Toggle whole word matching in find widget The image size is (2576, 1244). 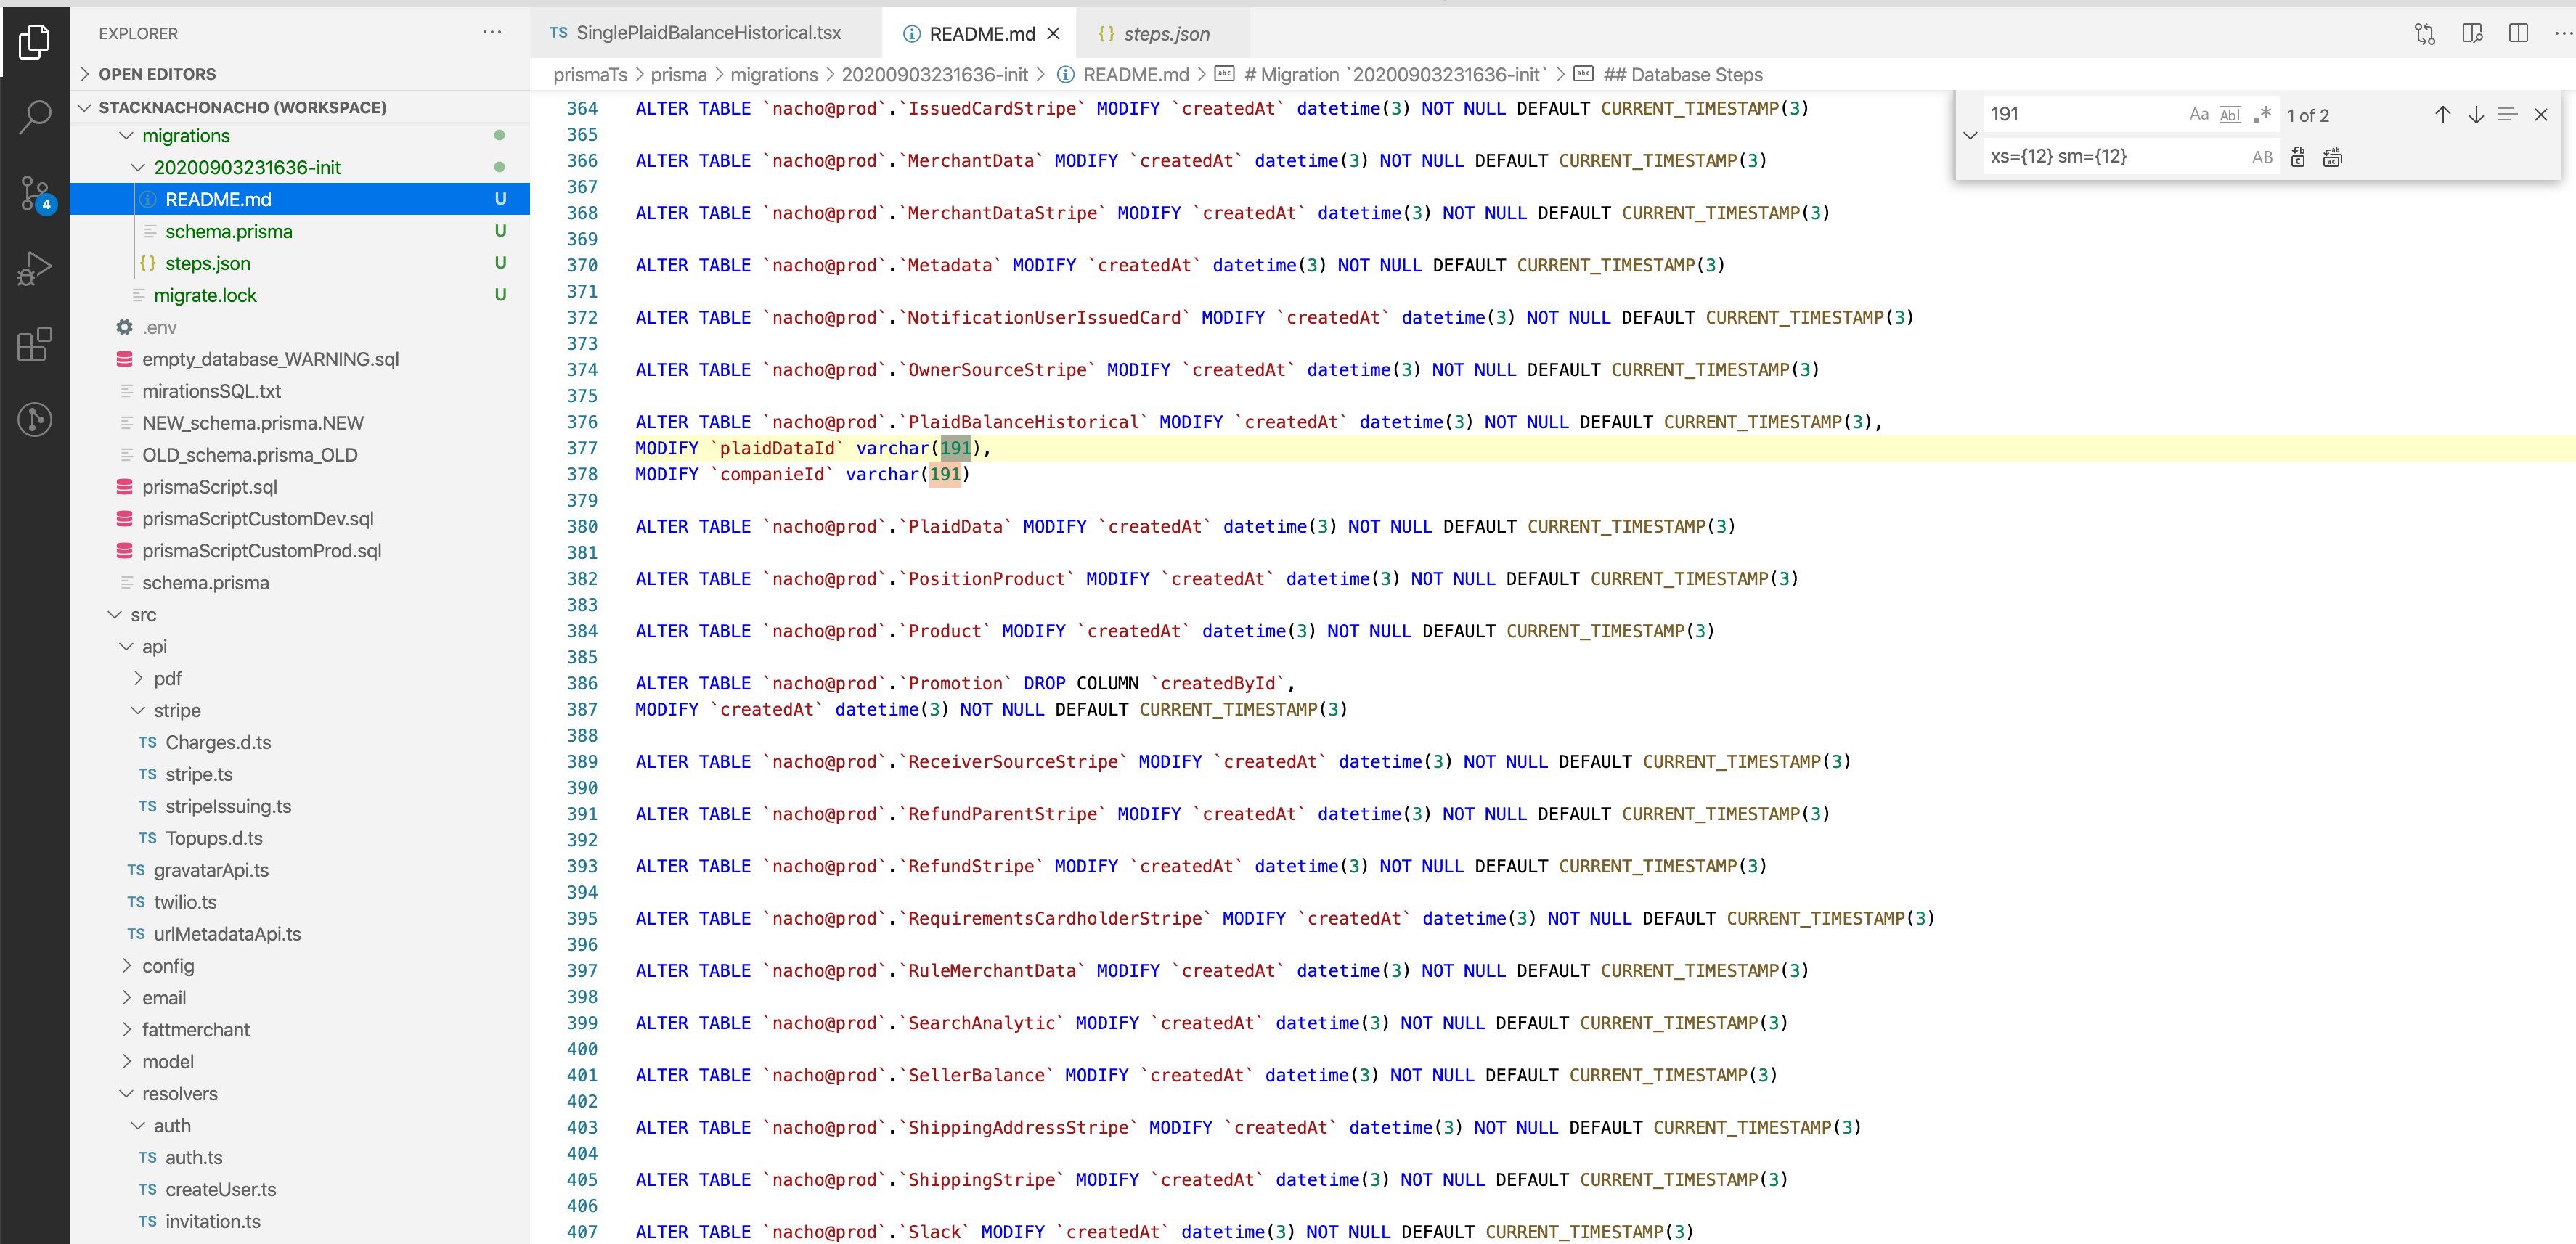pos(2230,114)
